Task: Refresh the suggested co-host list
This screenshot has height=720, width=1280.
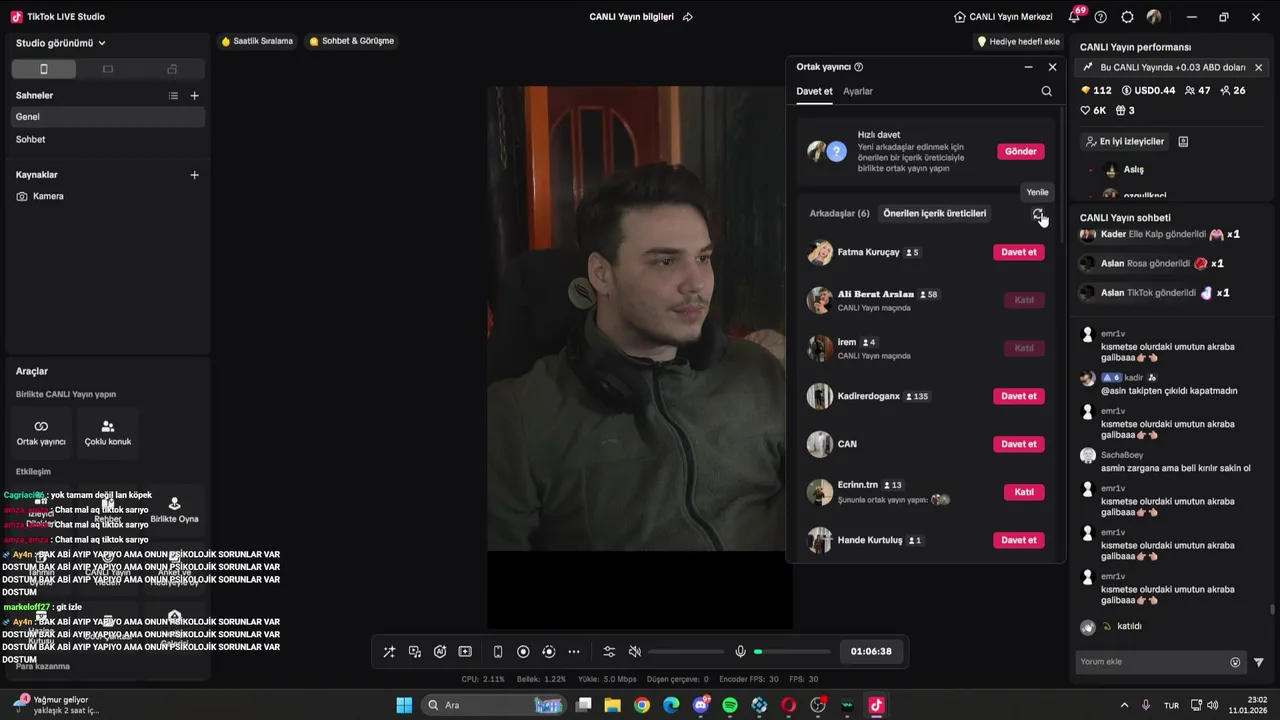Action: [1038, 214]
